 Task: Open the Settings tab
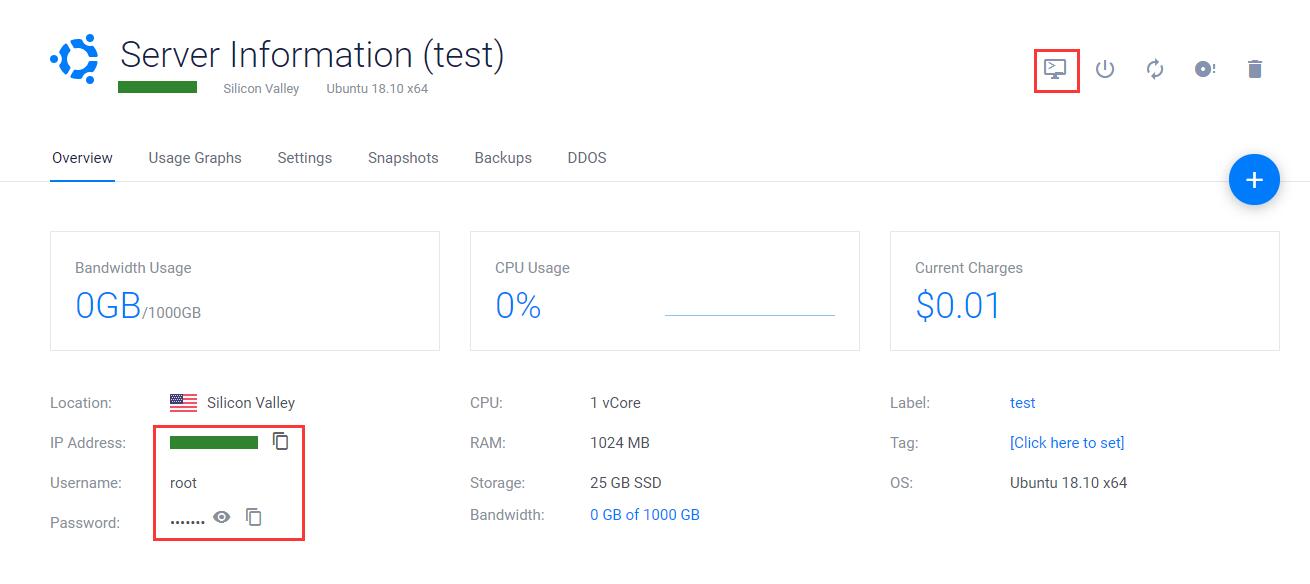point(304,158)
